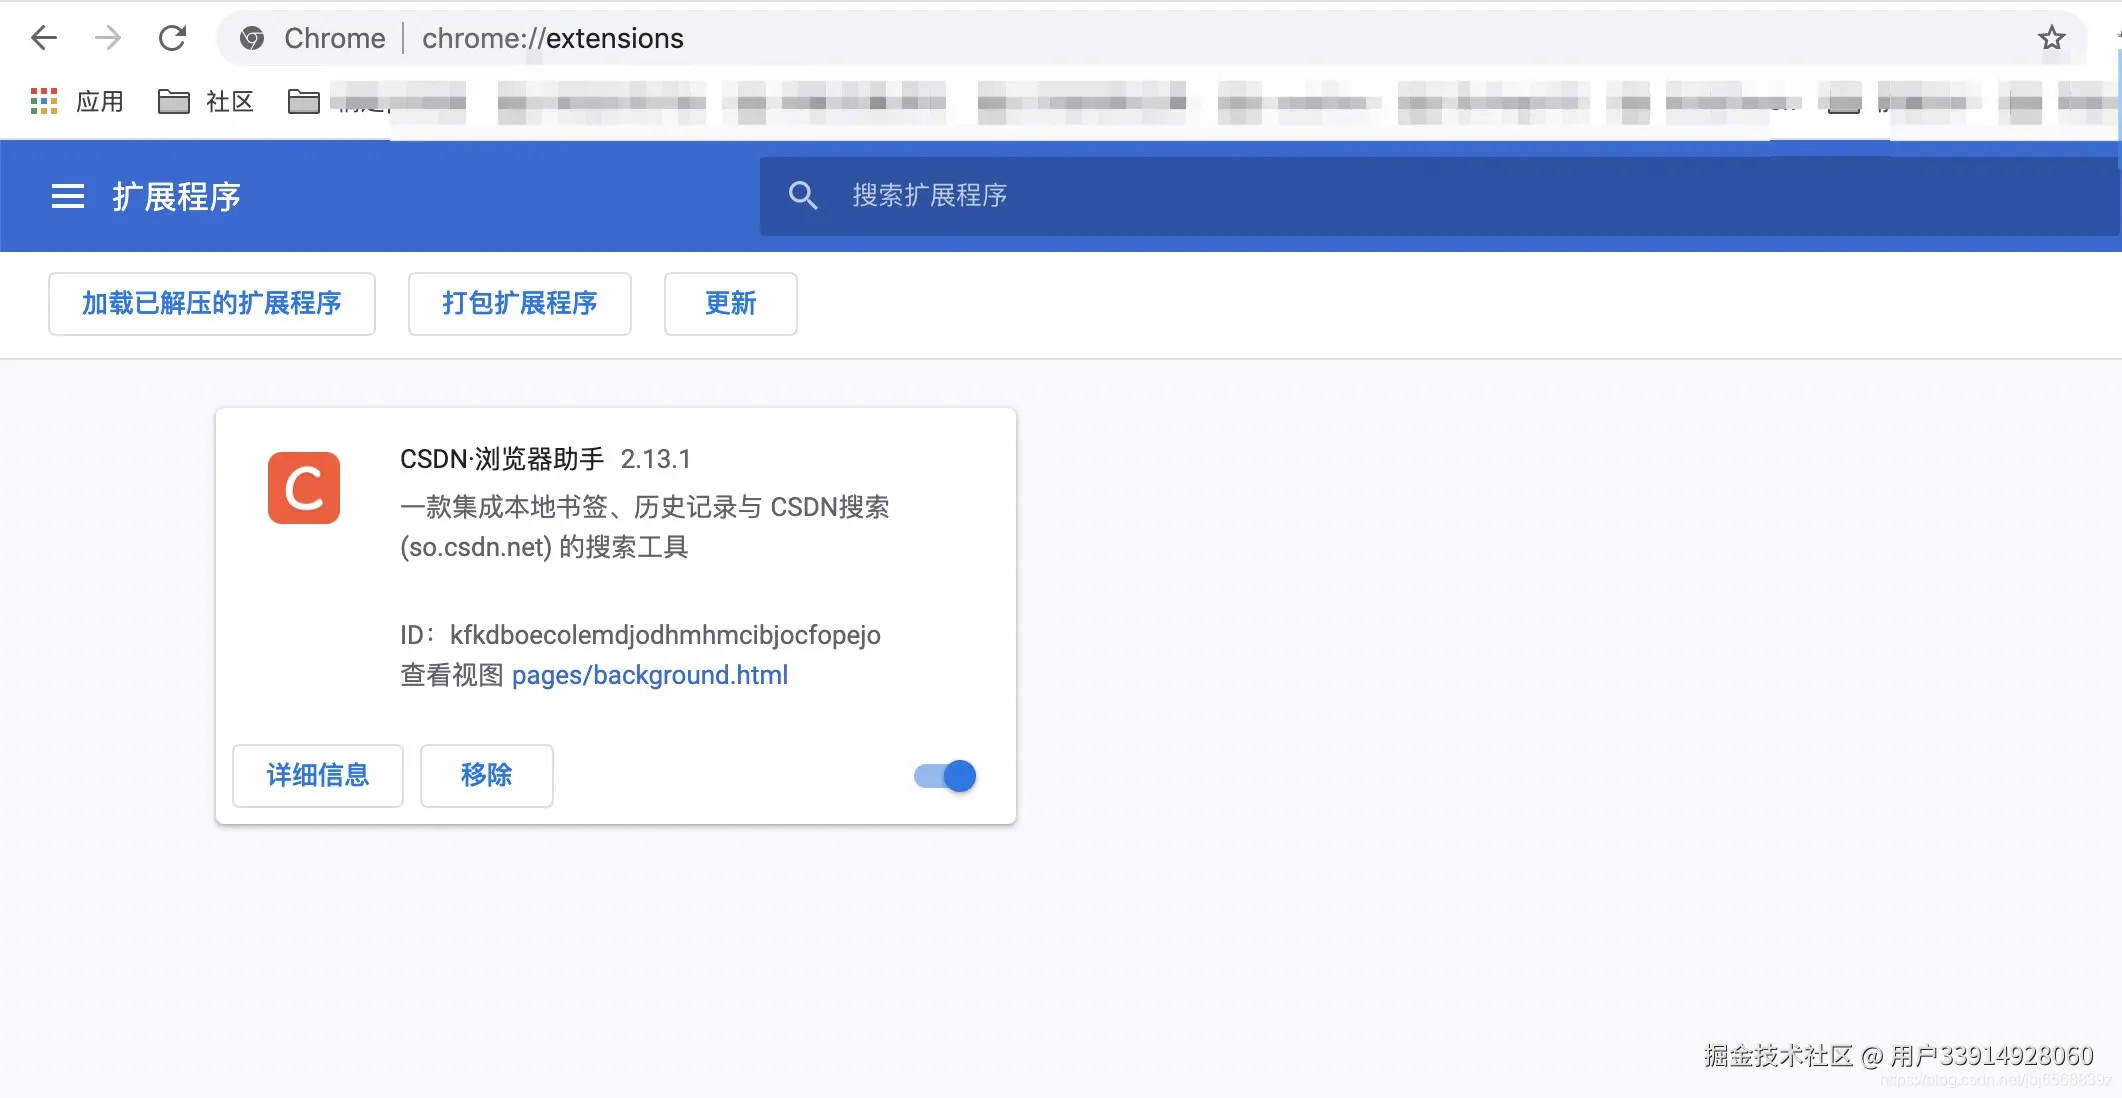Click the search magnifier icon
This screenshot has height=1098, width=2122.
[x=803, y=195]
